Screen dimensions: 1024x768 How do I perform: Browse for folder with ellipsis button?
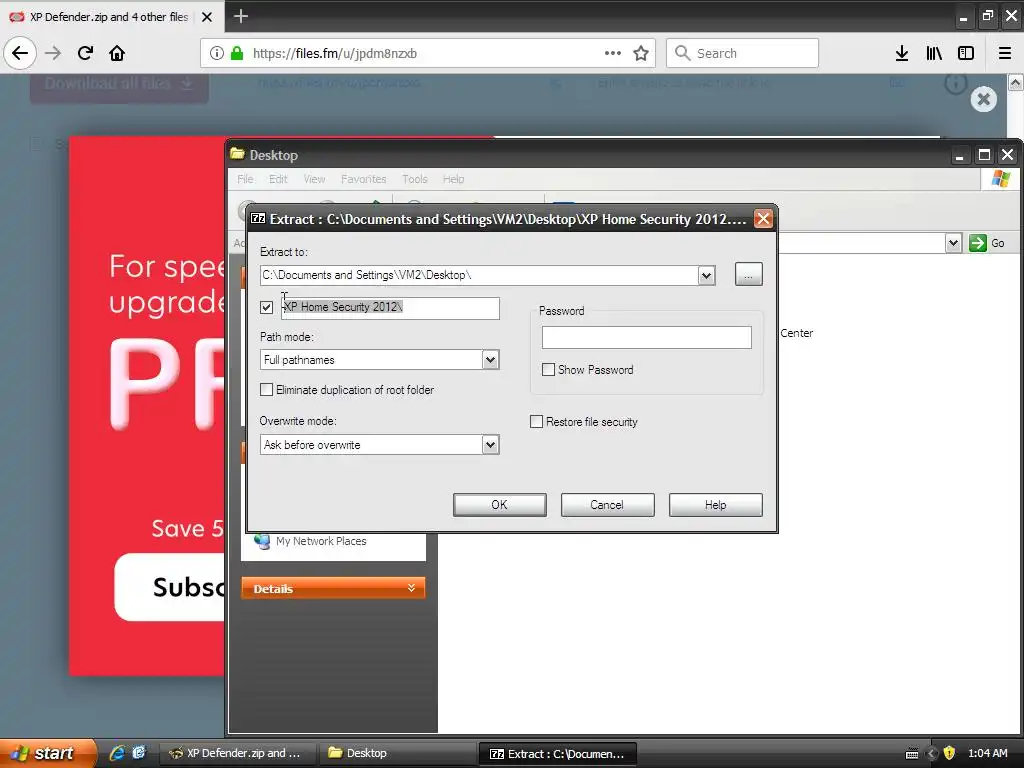point(748,274)
